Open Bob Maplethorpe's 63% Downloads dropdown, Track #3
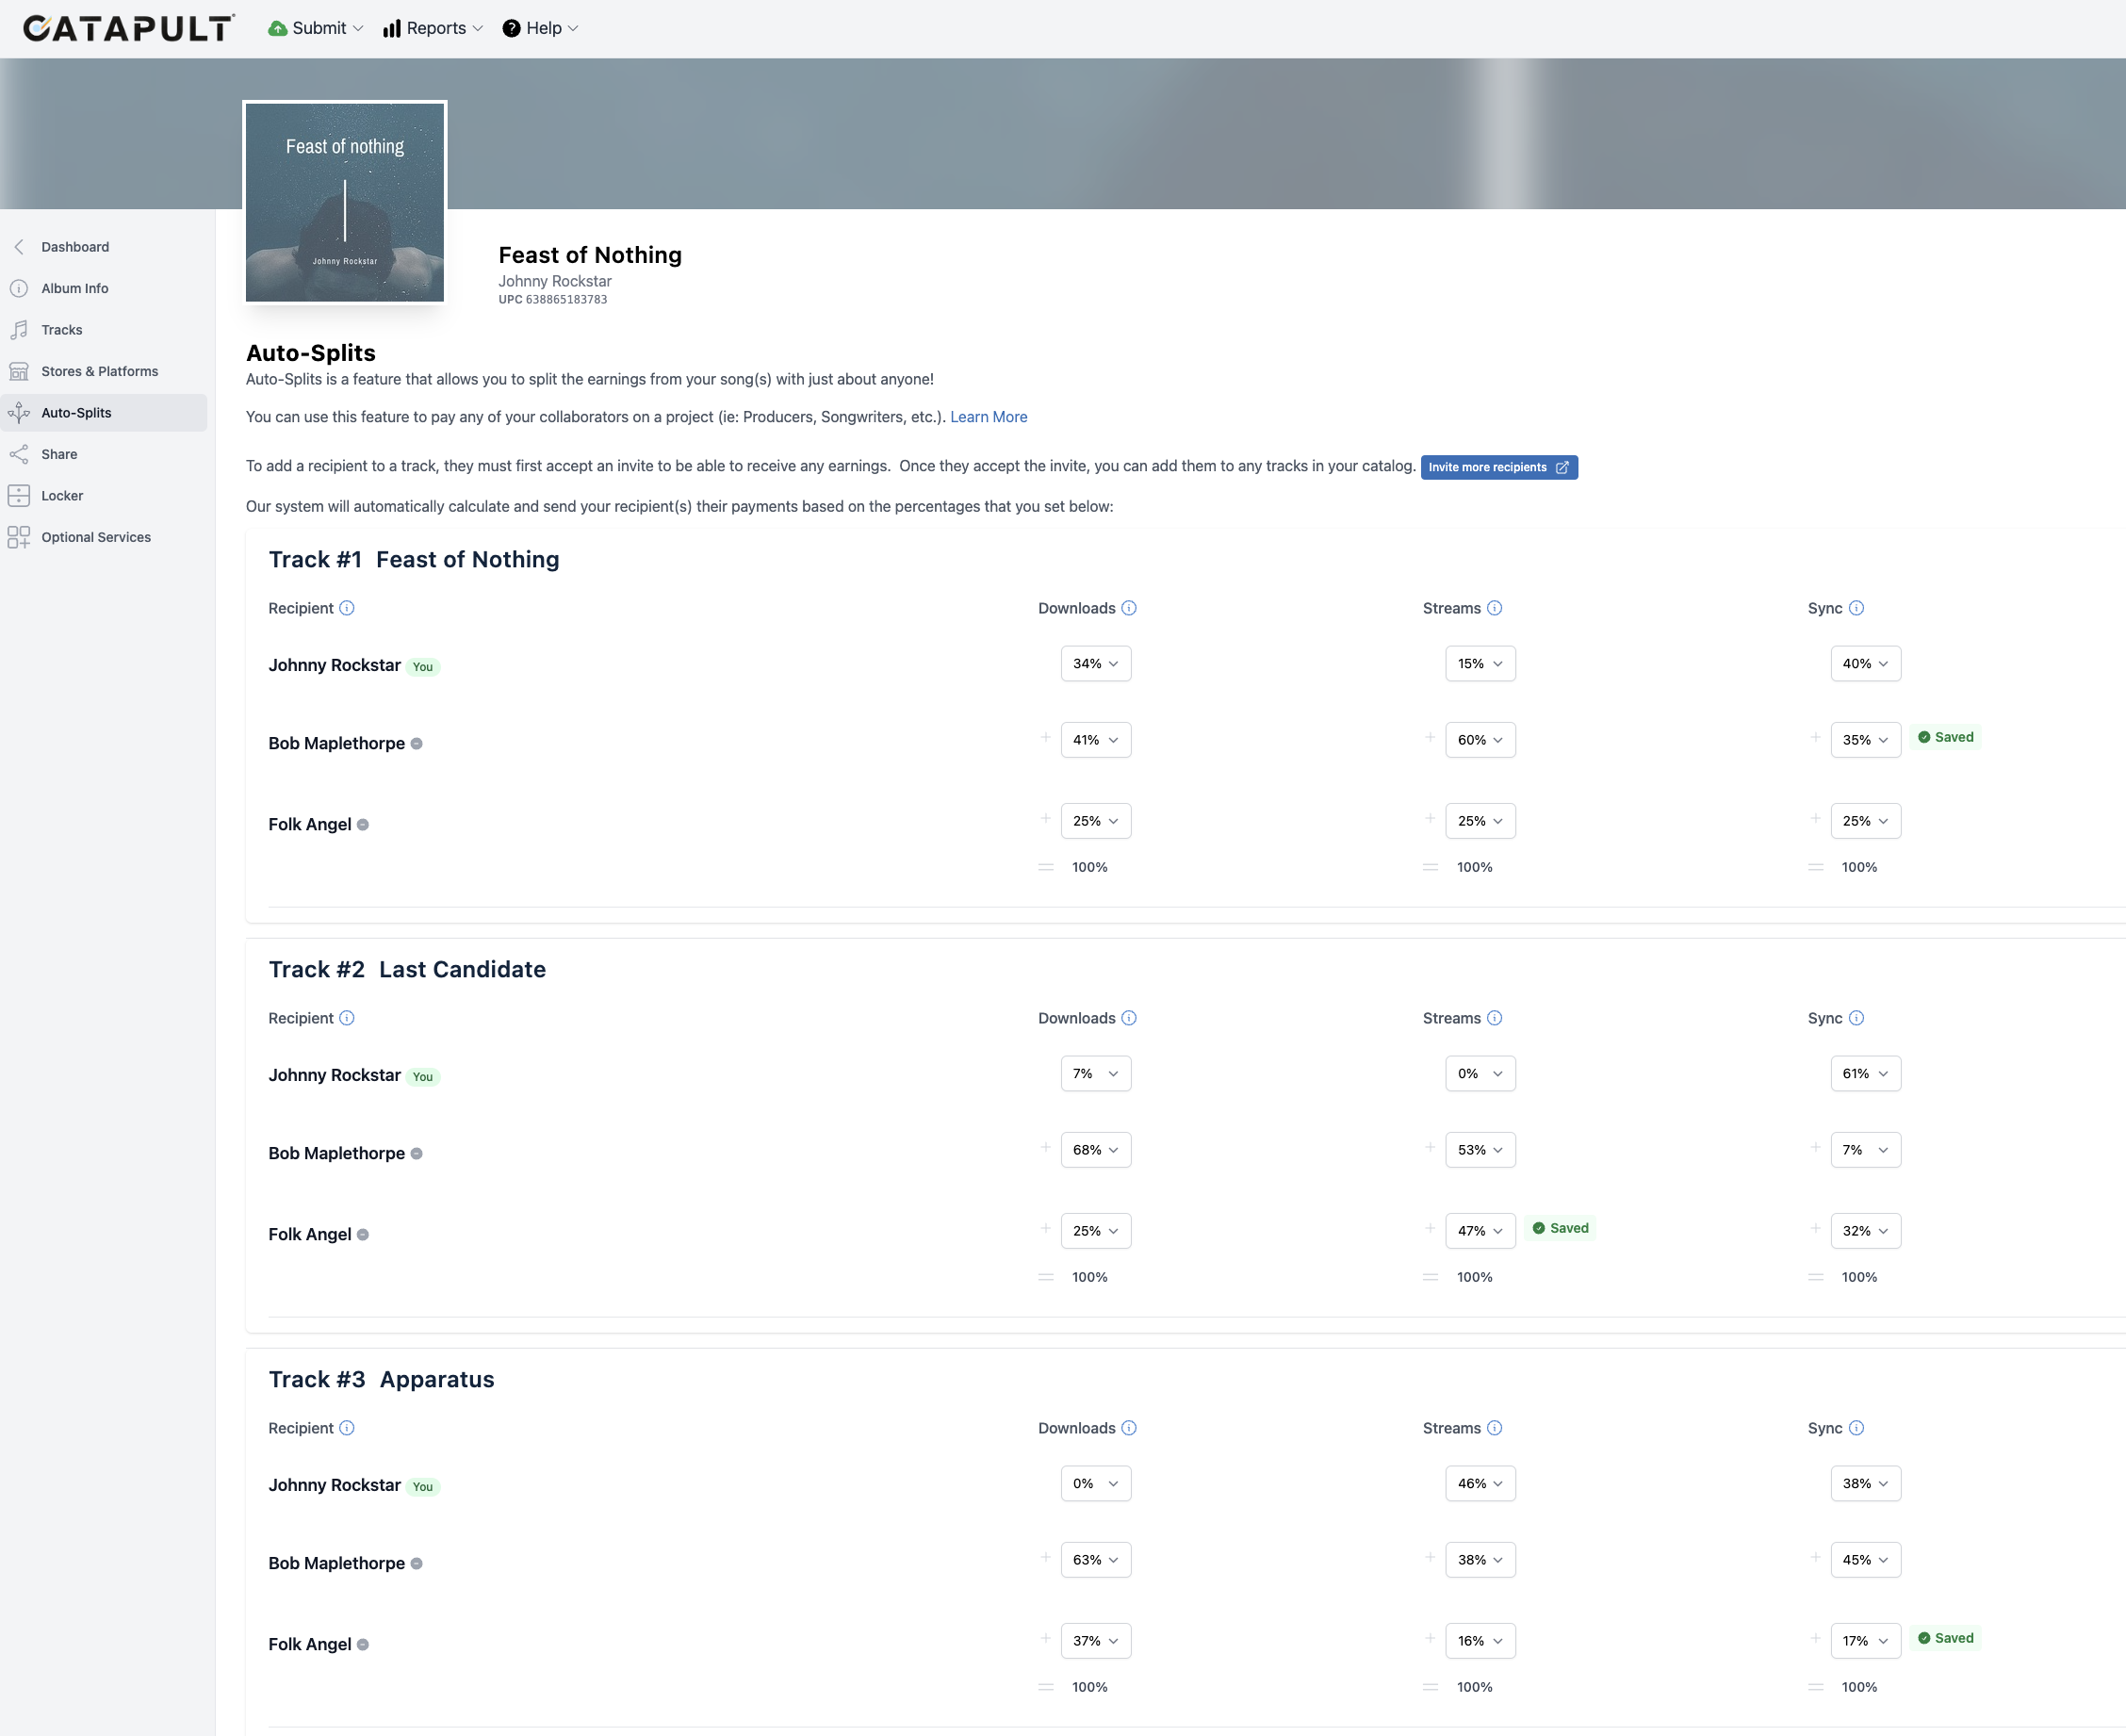 [x=1096, y=1560]
